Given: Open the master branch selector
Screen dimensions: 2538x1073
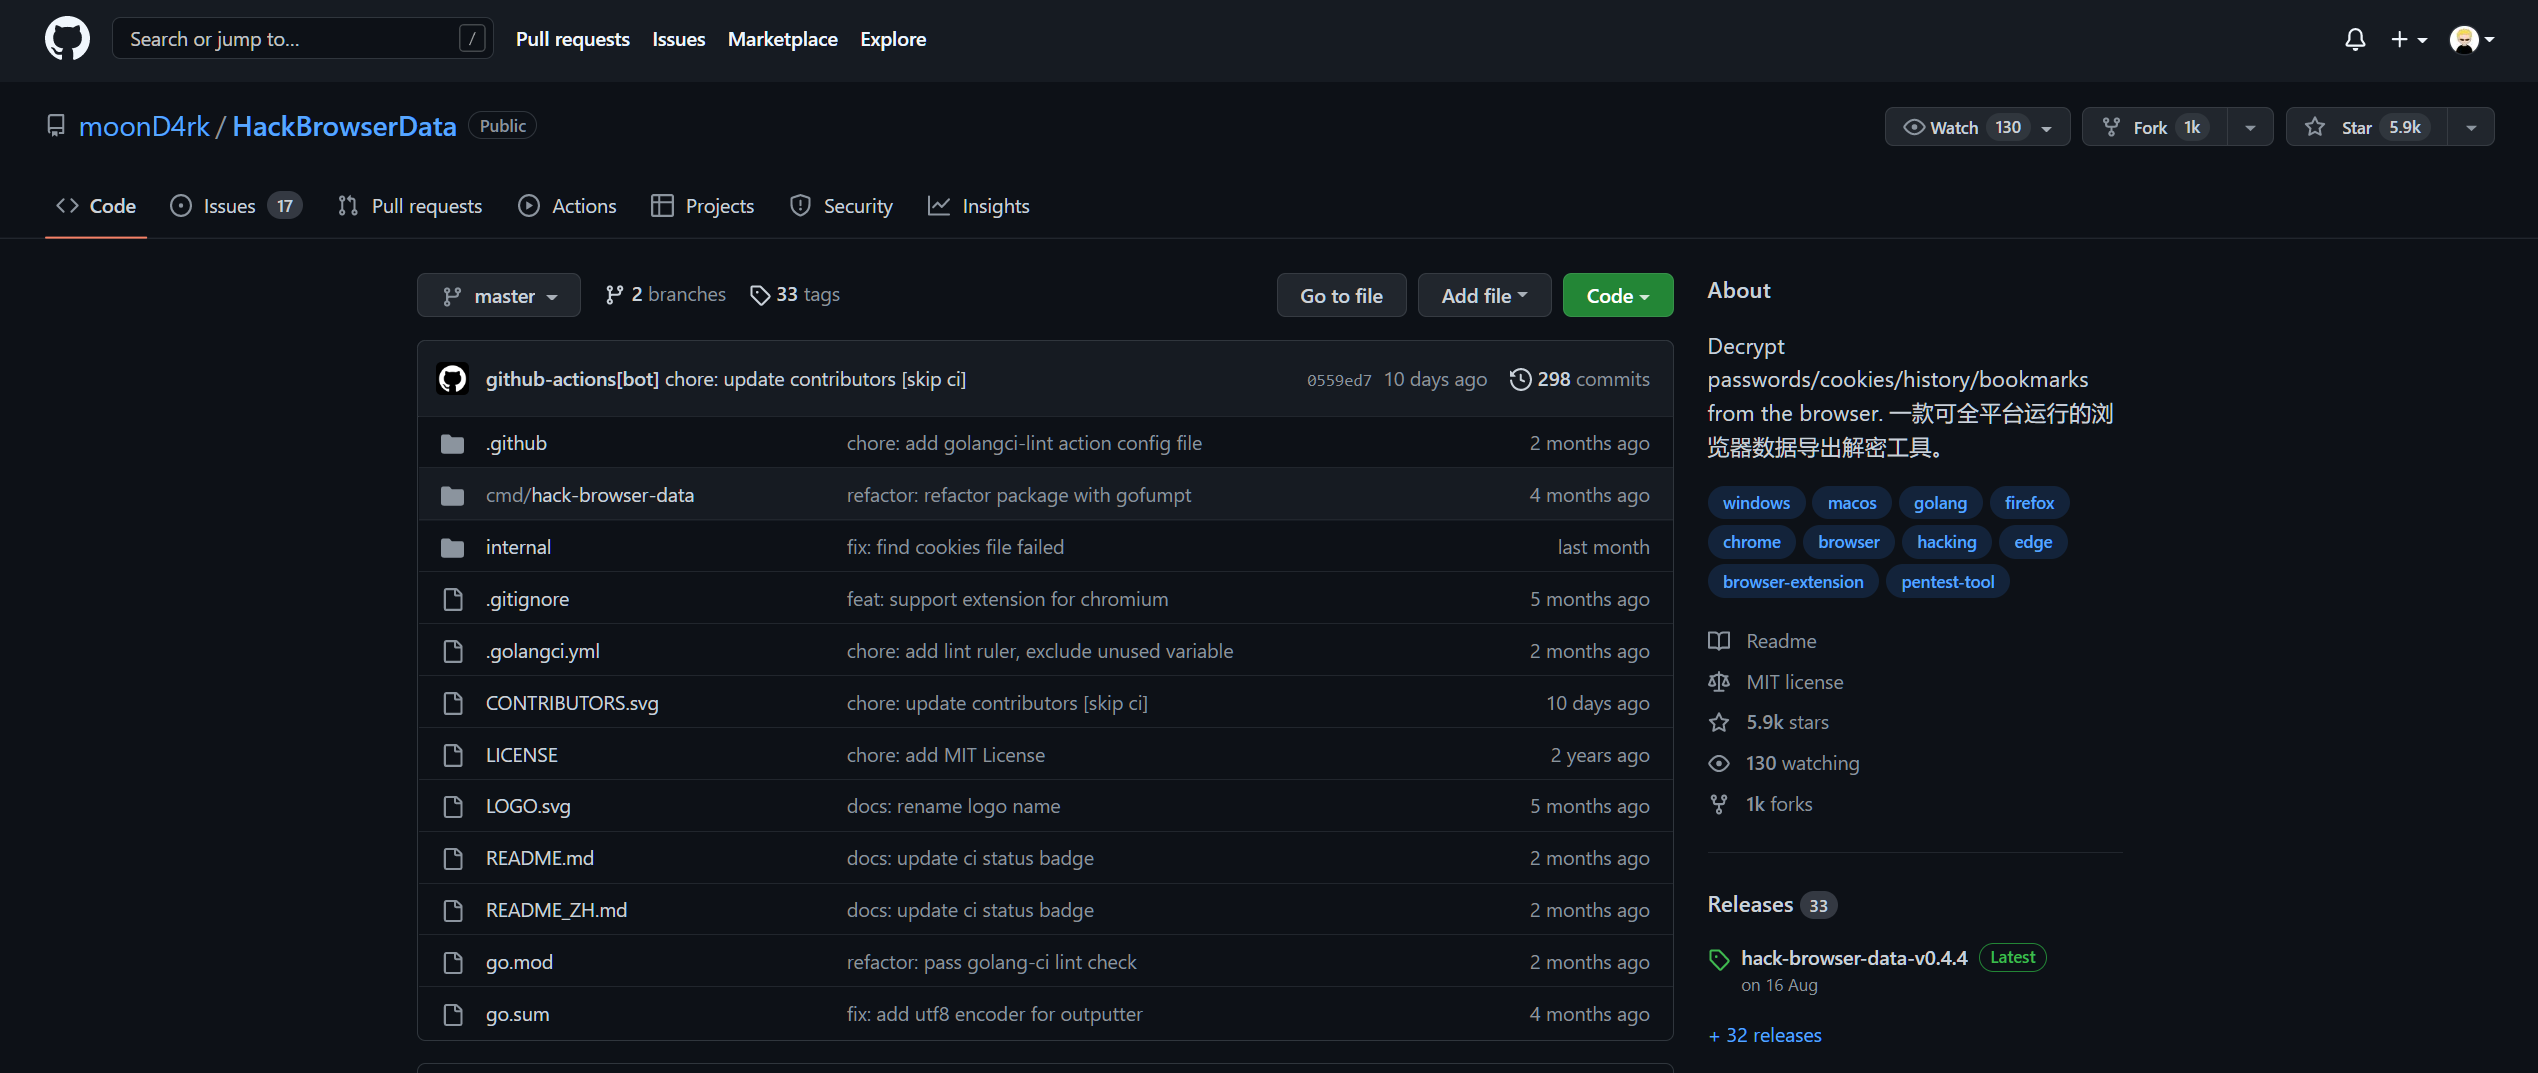Looking at the screenshot, I should [499, 295].
